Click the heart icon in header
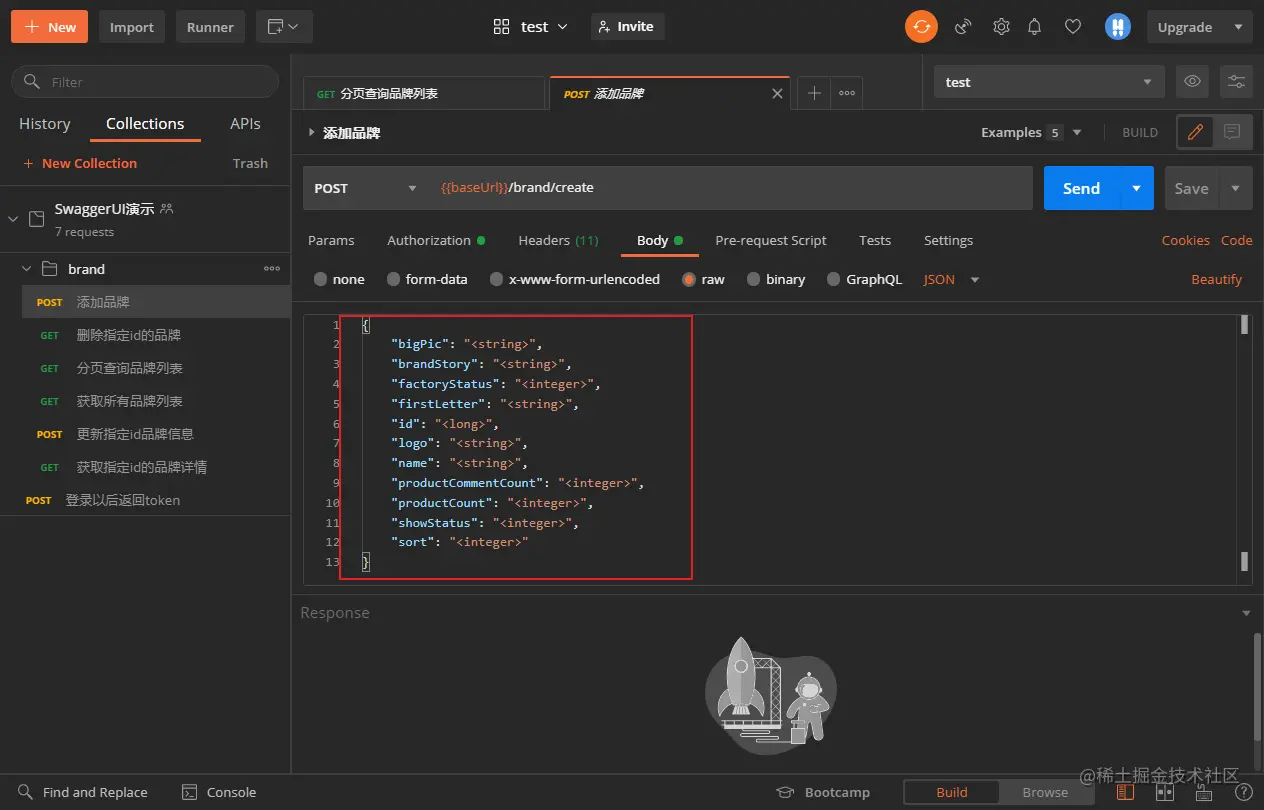Image resolution: width=1264 pixels, height=810 pixels. 1073,27
